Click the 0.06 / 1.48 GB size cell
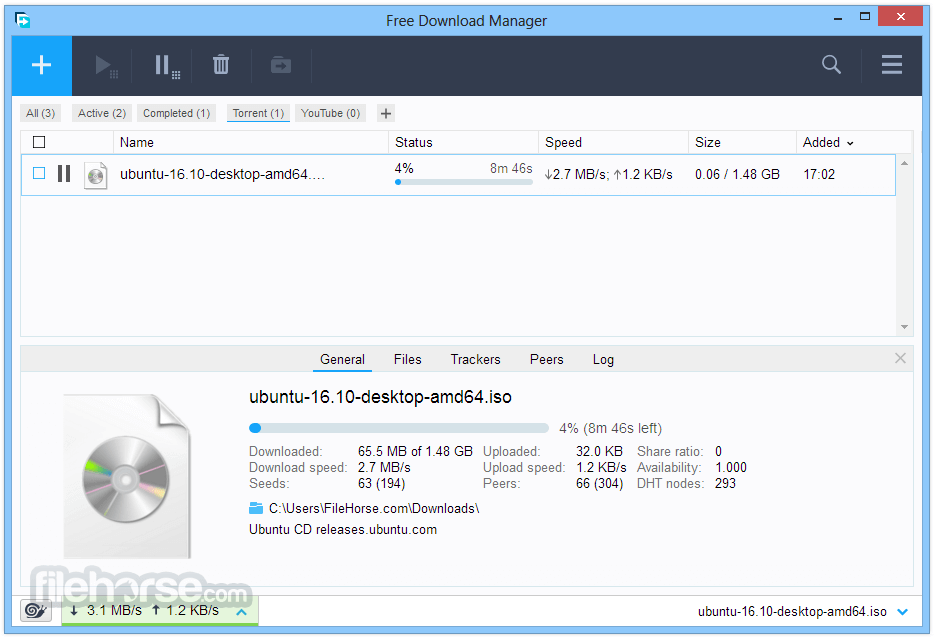 [737, 174]
